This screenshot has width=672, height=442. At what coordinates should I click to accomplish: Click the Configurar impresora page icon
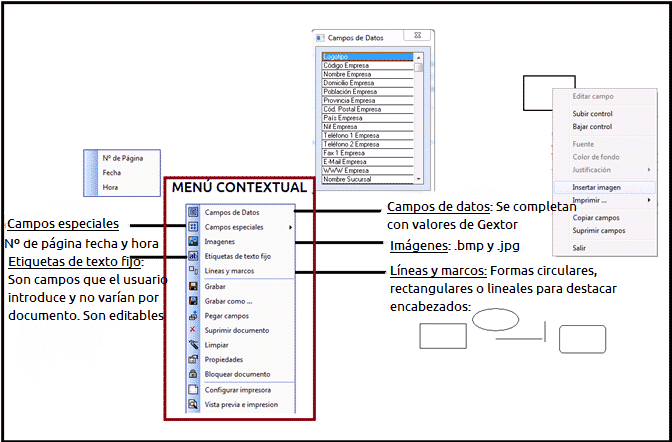pos(193,389)
